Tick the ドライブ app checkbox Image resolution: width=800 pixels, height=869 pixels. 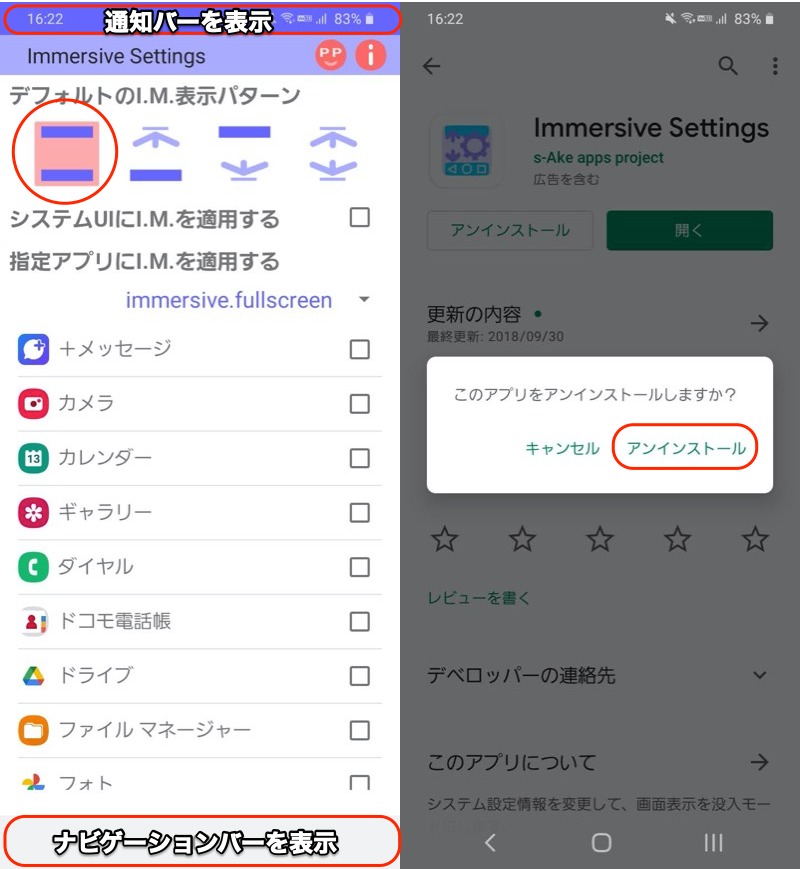click(x=360, y=676)
